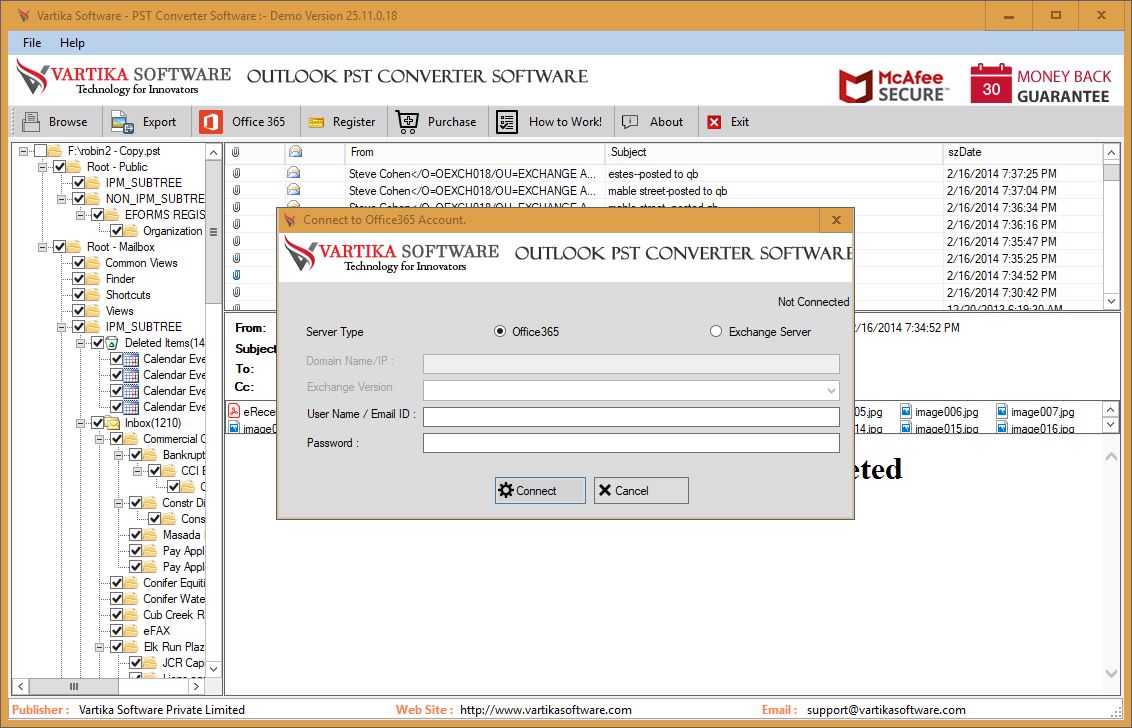Screen dimensions: 1132x728
Task: Click paperclip icon of mable street-posted to qb row
Action: tap(236, 191)
